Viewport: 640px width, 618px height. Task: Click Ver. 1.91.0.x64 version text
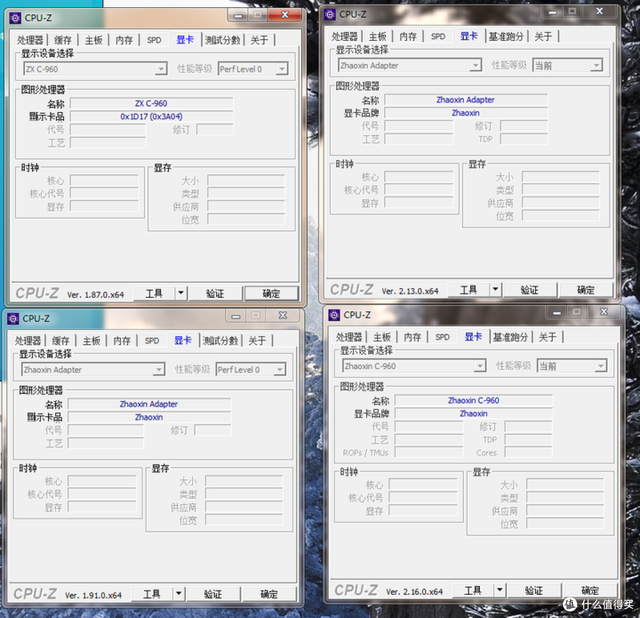tap(93, 595)
